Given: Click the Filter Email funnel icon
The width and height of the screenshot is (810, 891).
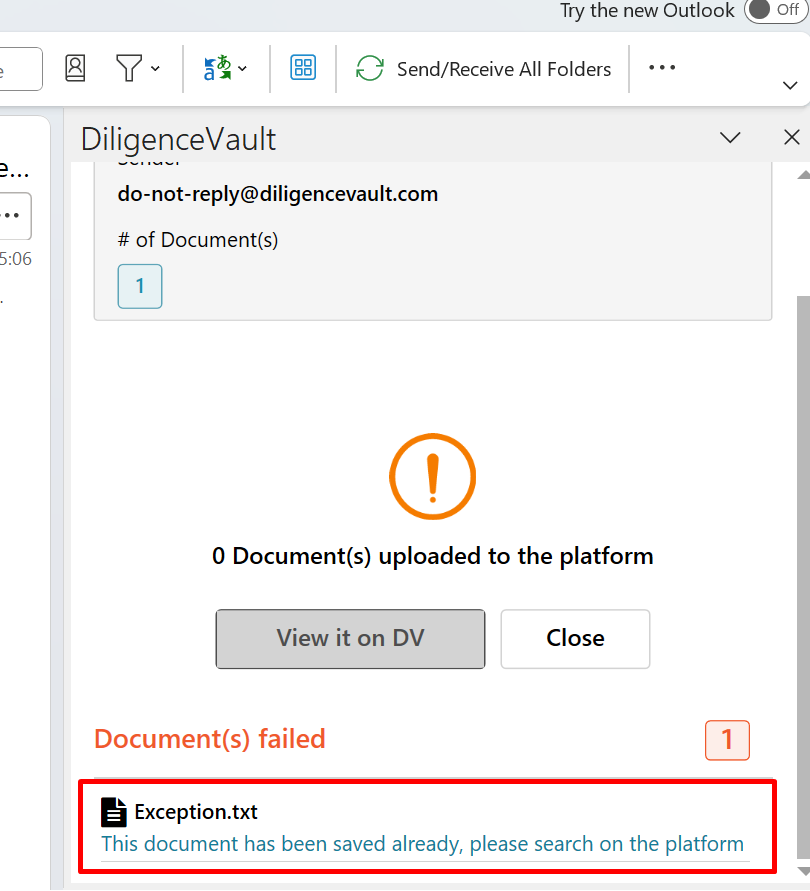Looking at the screenshot, I should point(129,68).
